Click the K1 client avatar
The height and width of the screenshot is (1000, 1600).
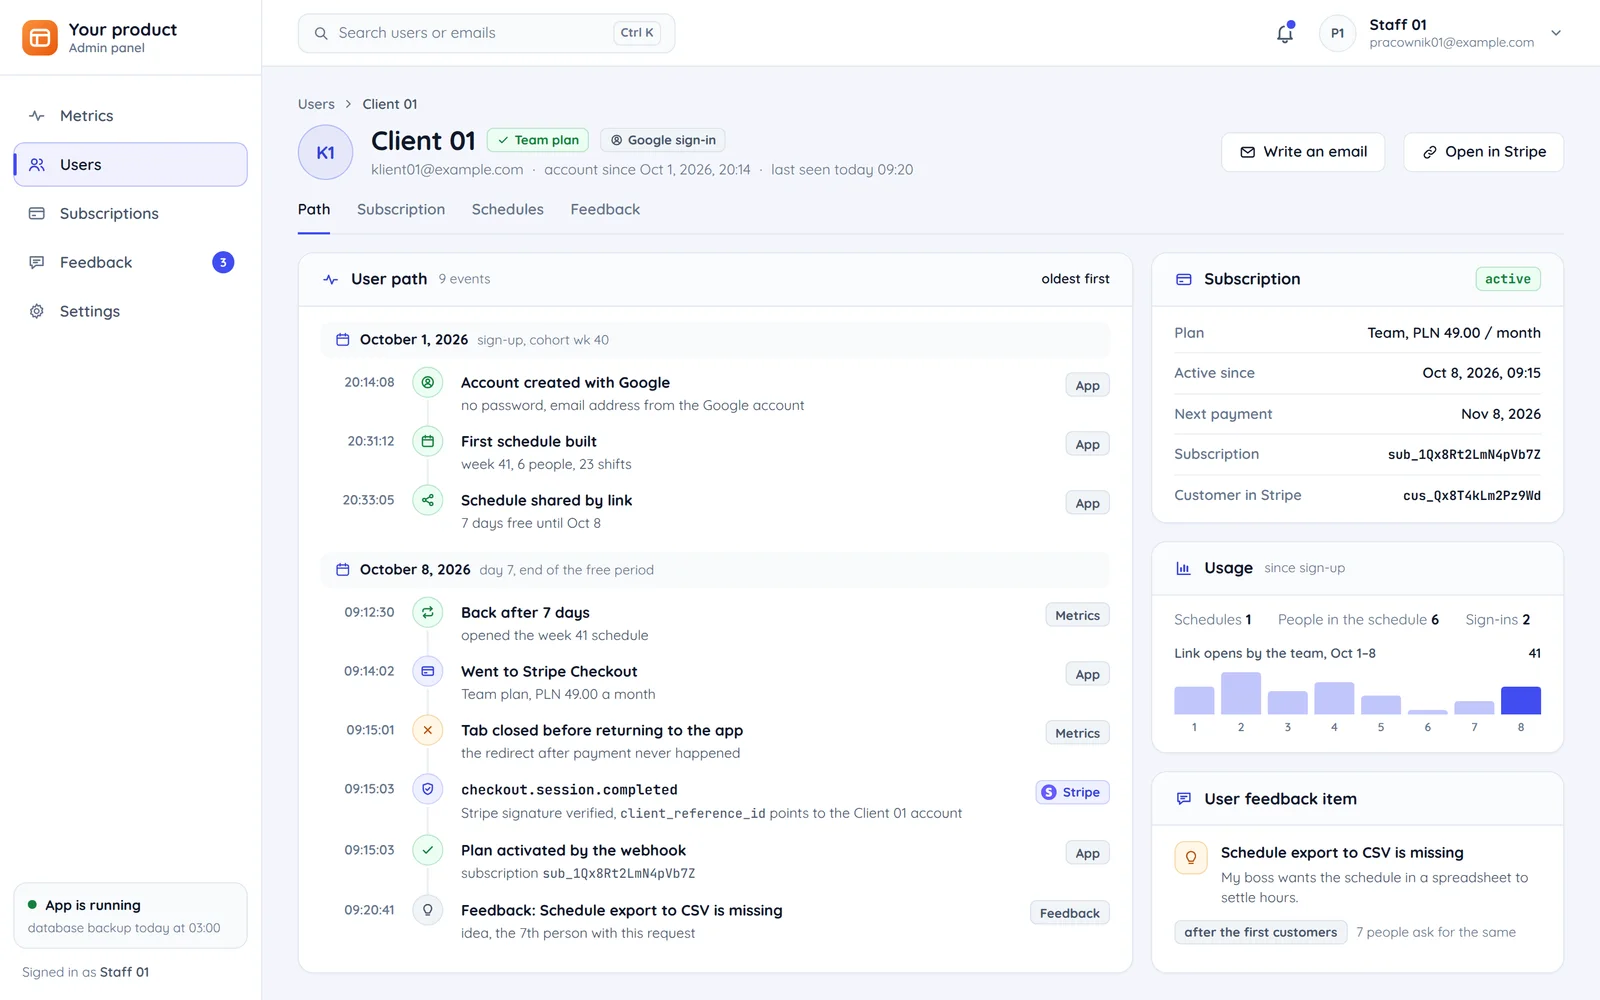tap(325, 152)
